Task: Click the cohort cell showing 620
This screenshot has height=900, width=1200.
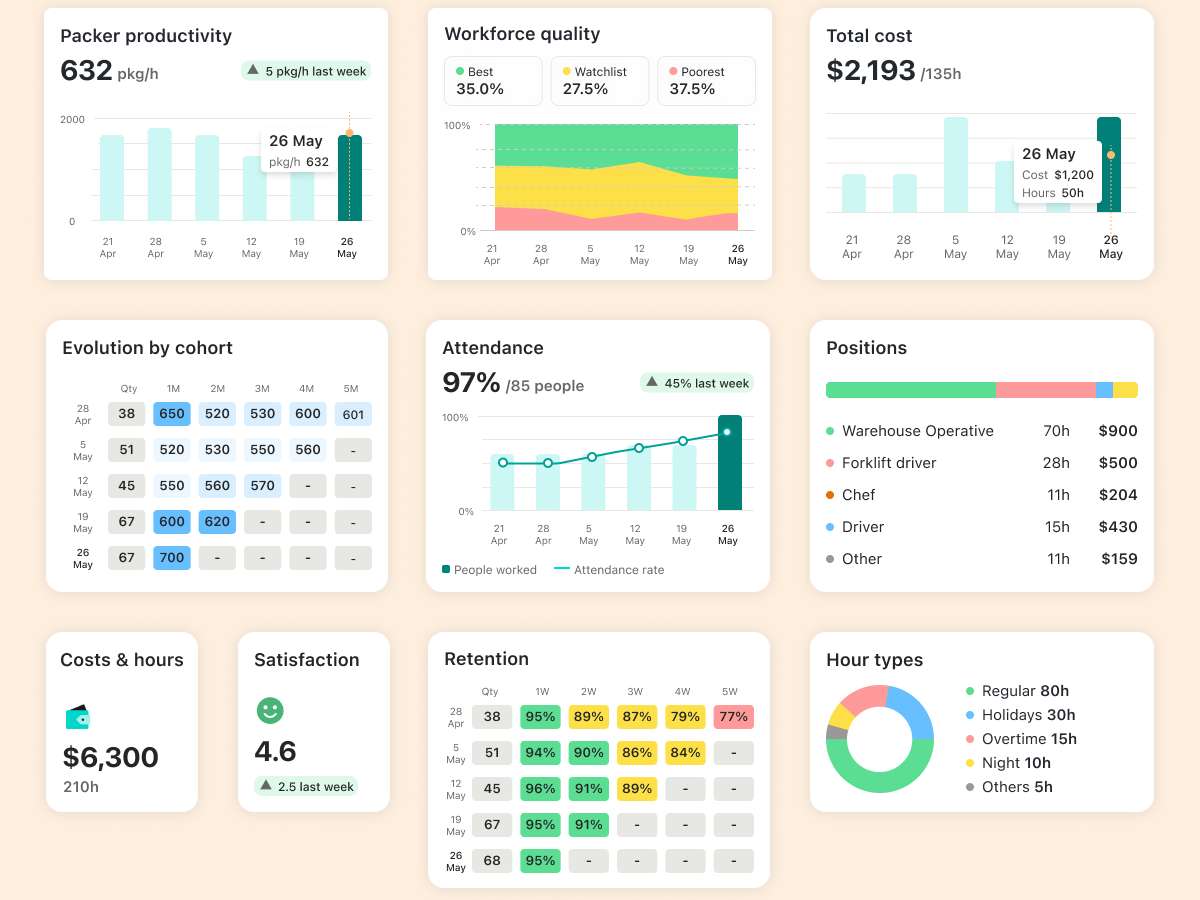Action: tap(217, 522)
